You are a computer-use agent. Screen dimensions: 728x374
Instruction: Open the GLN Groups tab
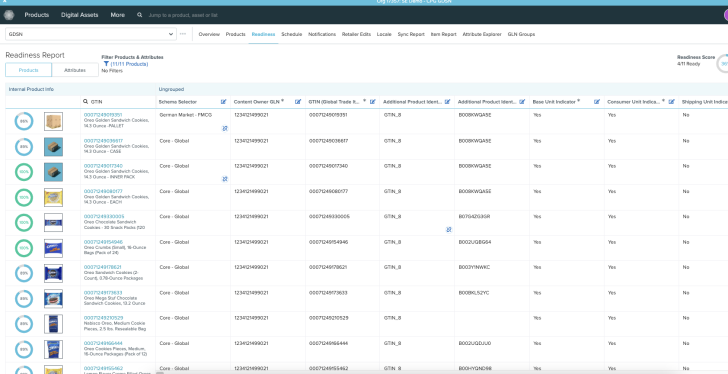point(521,34)
